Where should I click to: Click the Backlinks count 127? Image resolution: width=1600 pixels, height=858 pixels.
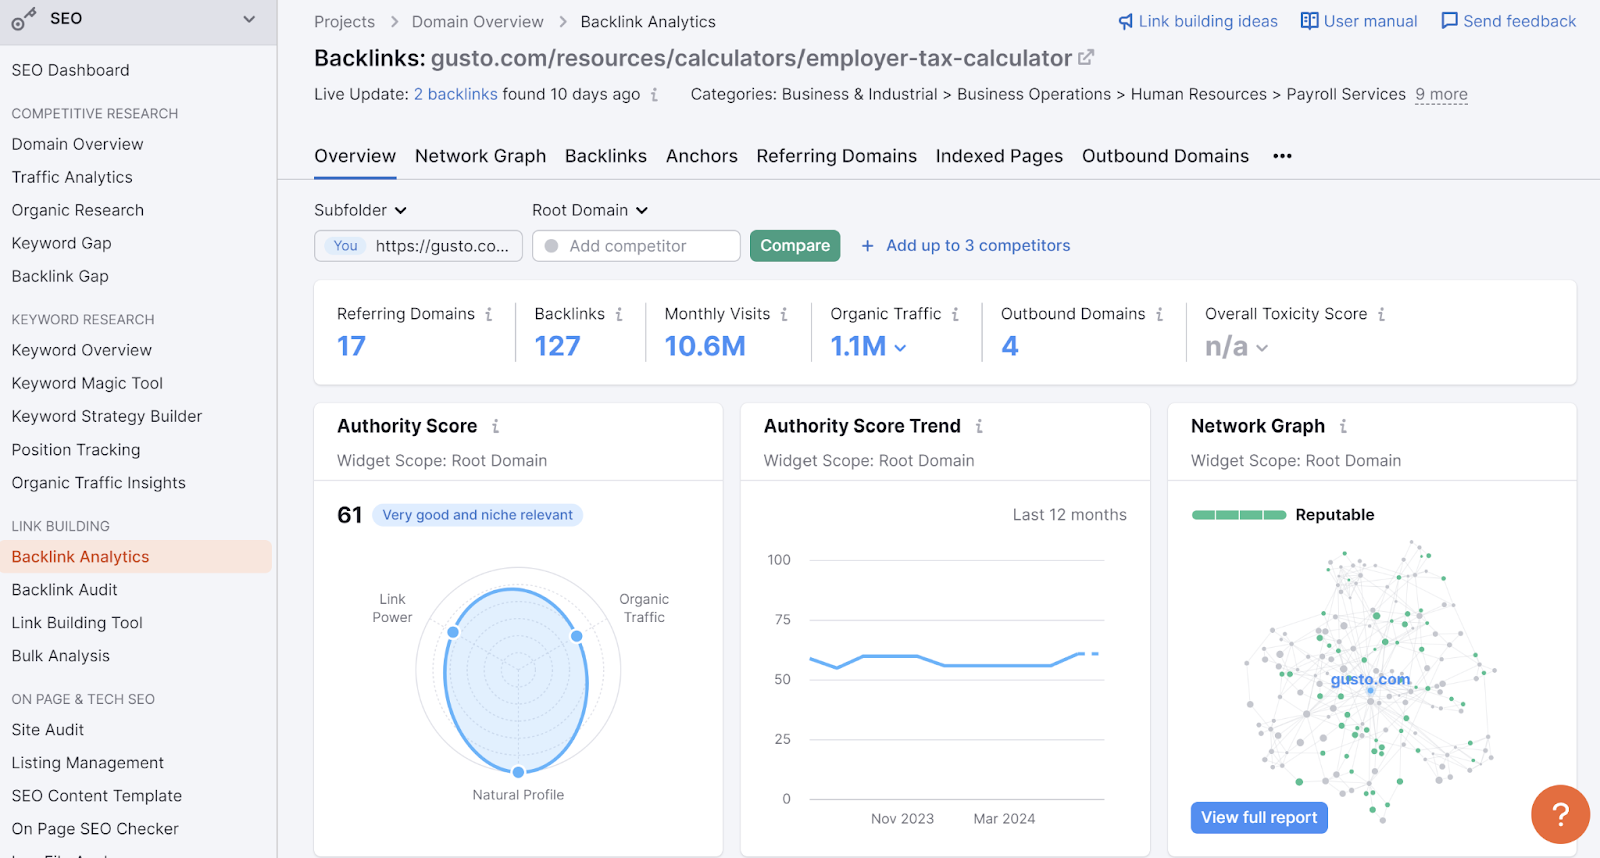pyautogui.click(x=558, y=346)
